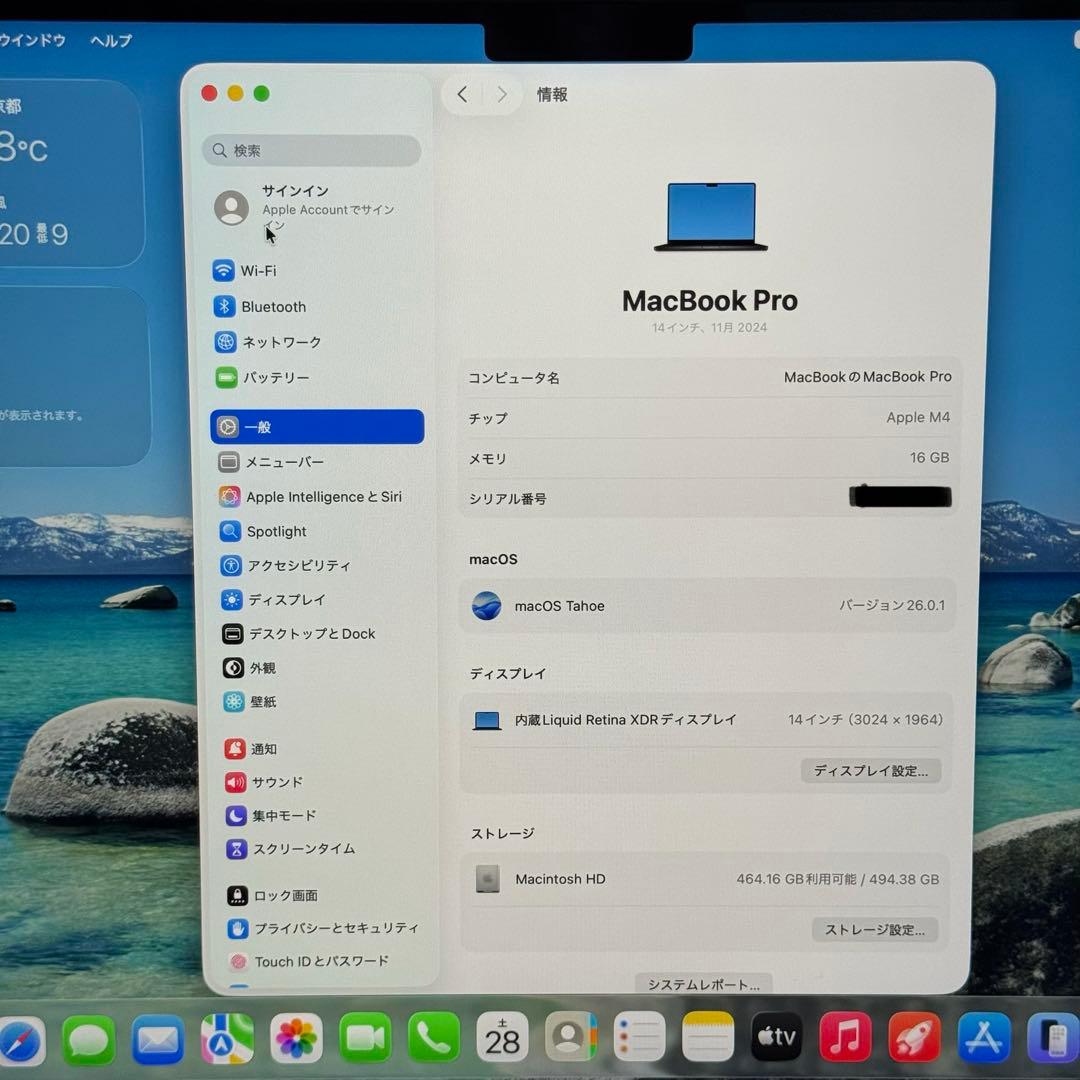Open Maps app in the Dock
This screenshot has height=1080, width=1080.
point(227,1039)
